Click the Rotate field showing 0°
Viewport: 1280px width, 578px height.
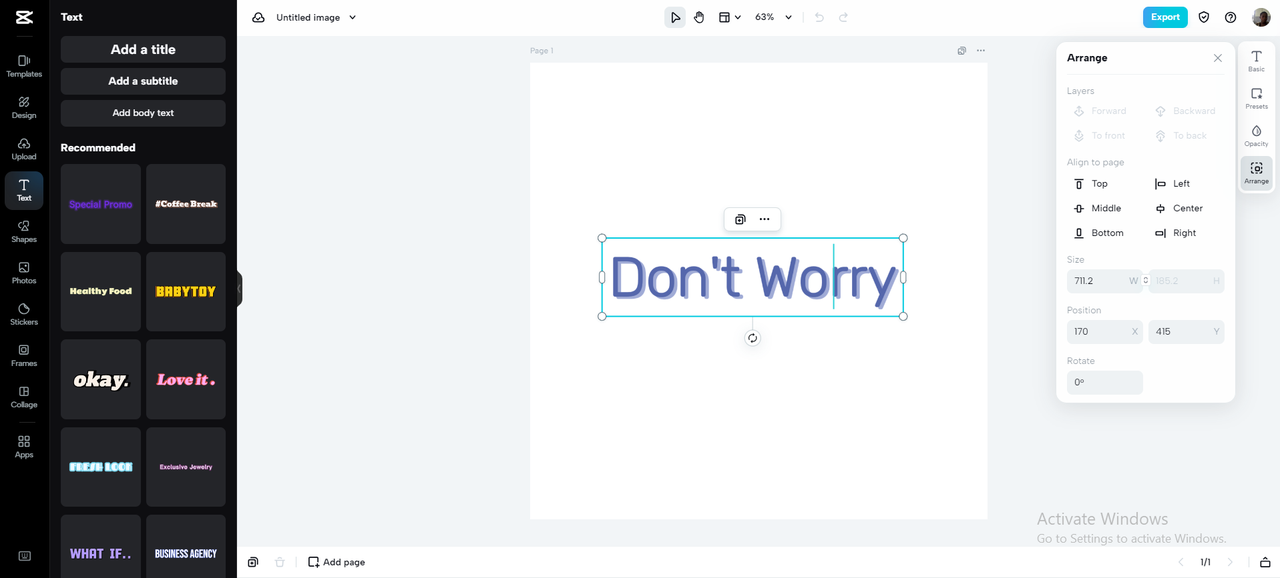pyautogui.click(x=1105, y=382)
